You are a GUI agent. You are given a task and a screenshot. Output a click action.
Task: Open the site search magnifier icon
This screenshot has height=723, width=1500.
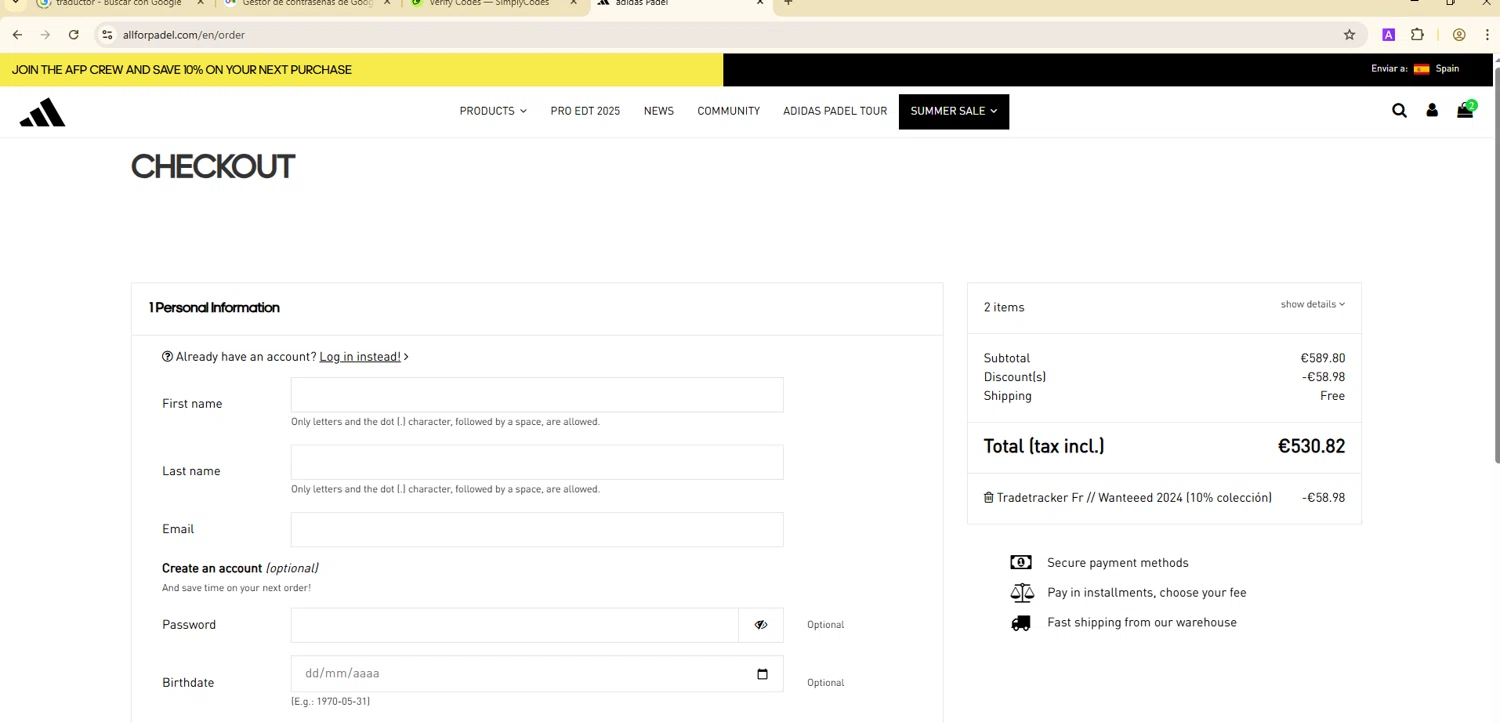1399,111
